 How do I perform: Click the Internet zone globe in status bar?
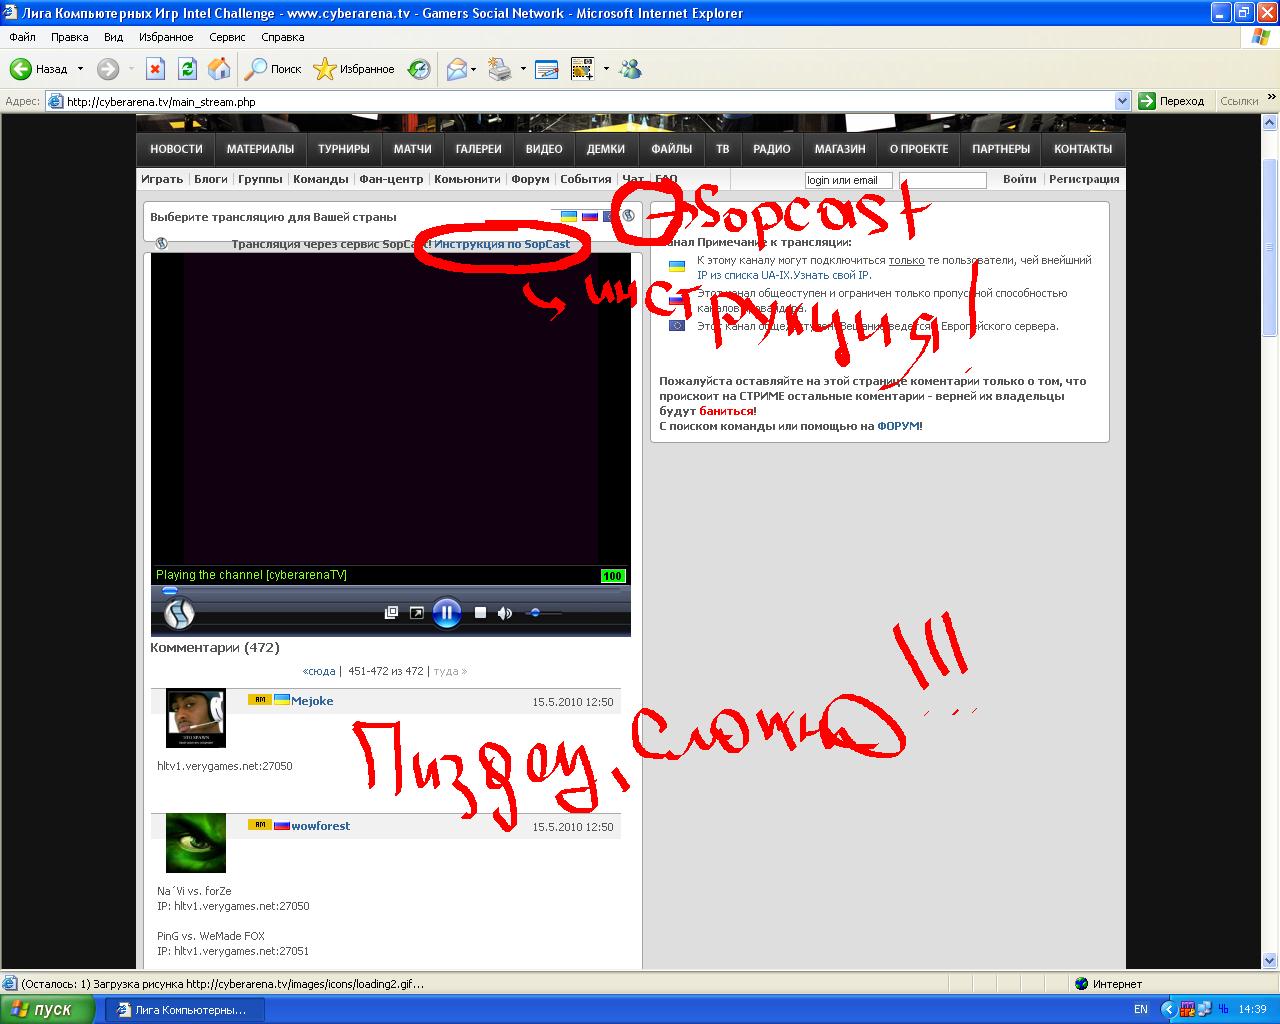[x=1081, y=984]
